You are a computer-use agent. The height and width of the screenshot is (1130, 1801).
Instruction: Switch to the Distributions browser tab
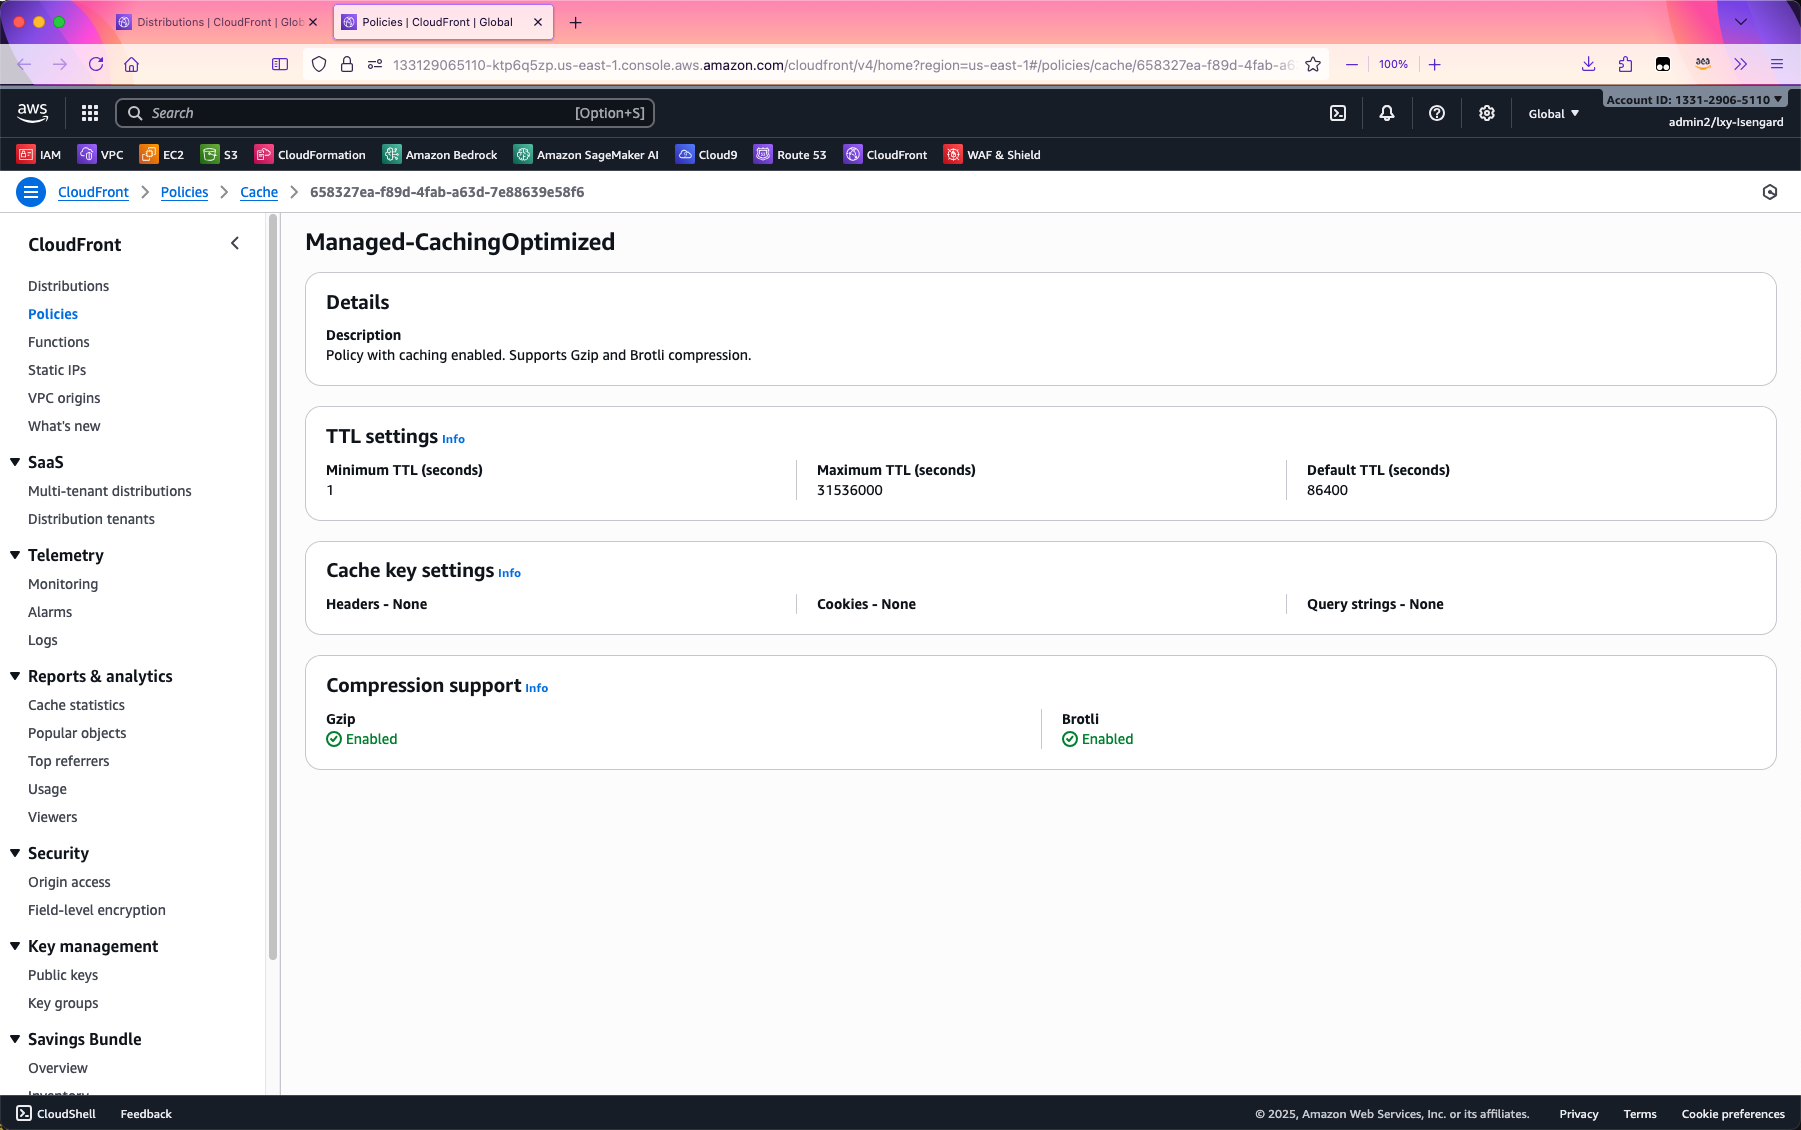(216, 22)
